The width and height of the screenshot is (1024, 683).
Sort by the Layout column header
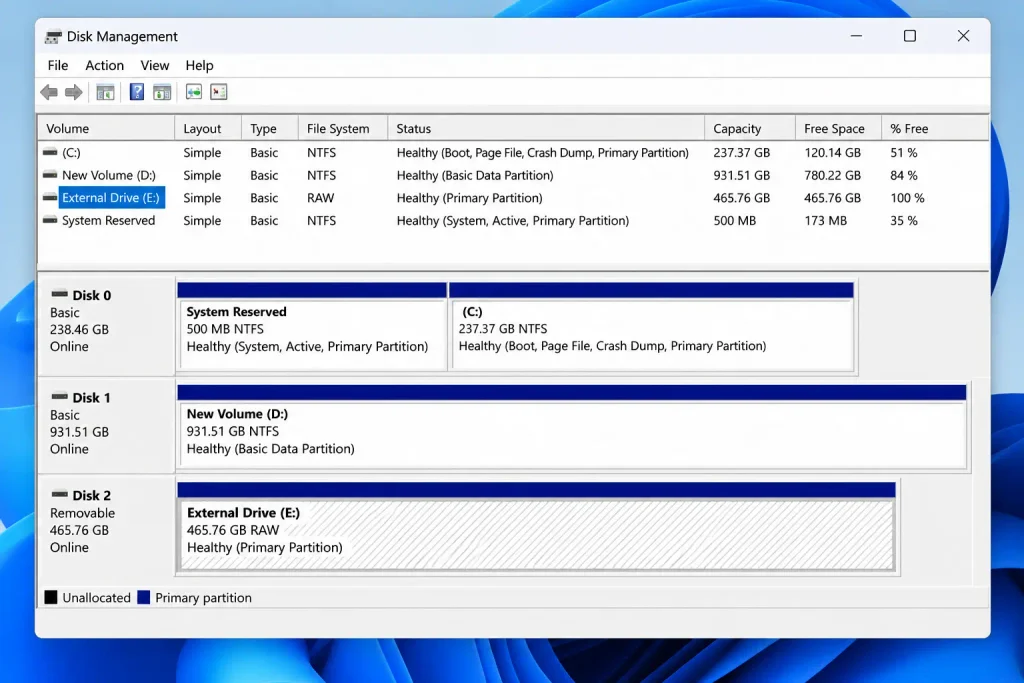pos(208,129)
